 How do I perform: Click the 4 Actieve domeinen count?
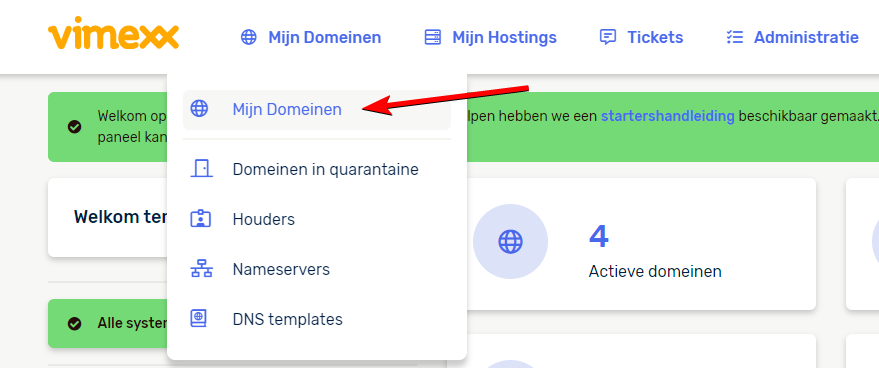655,251
